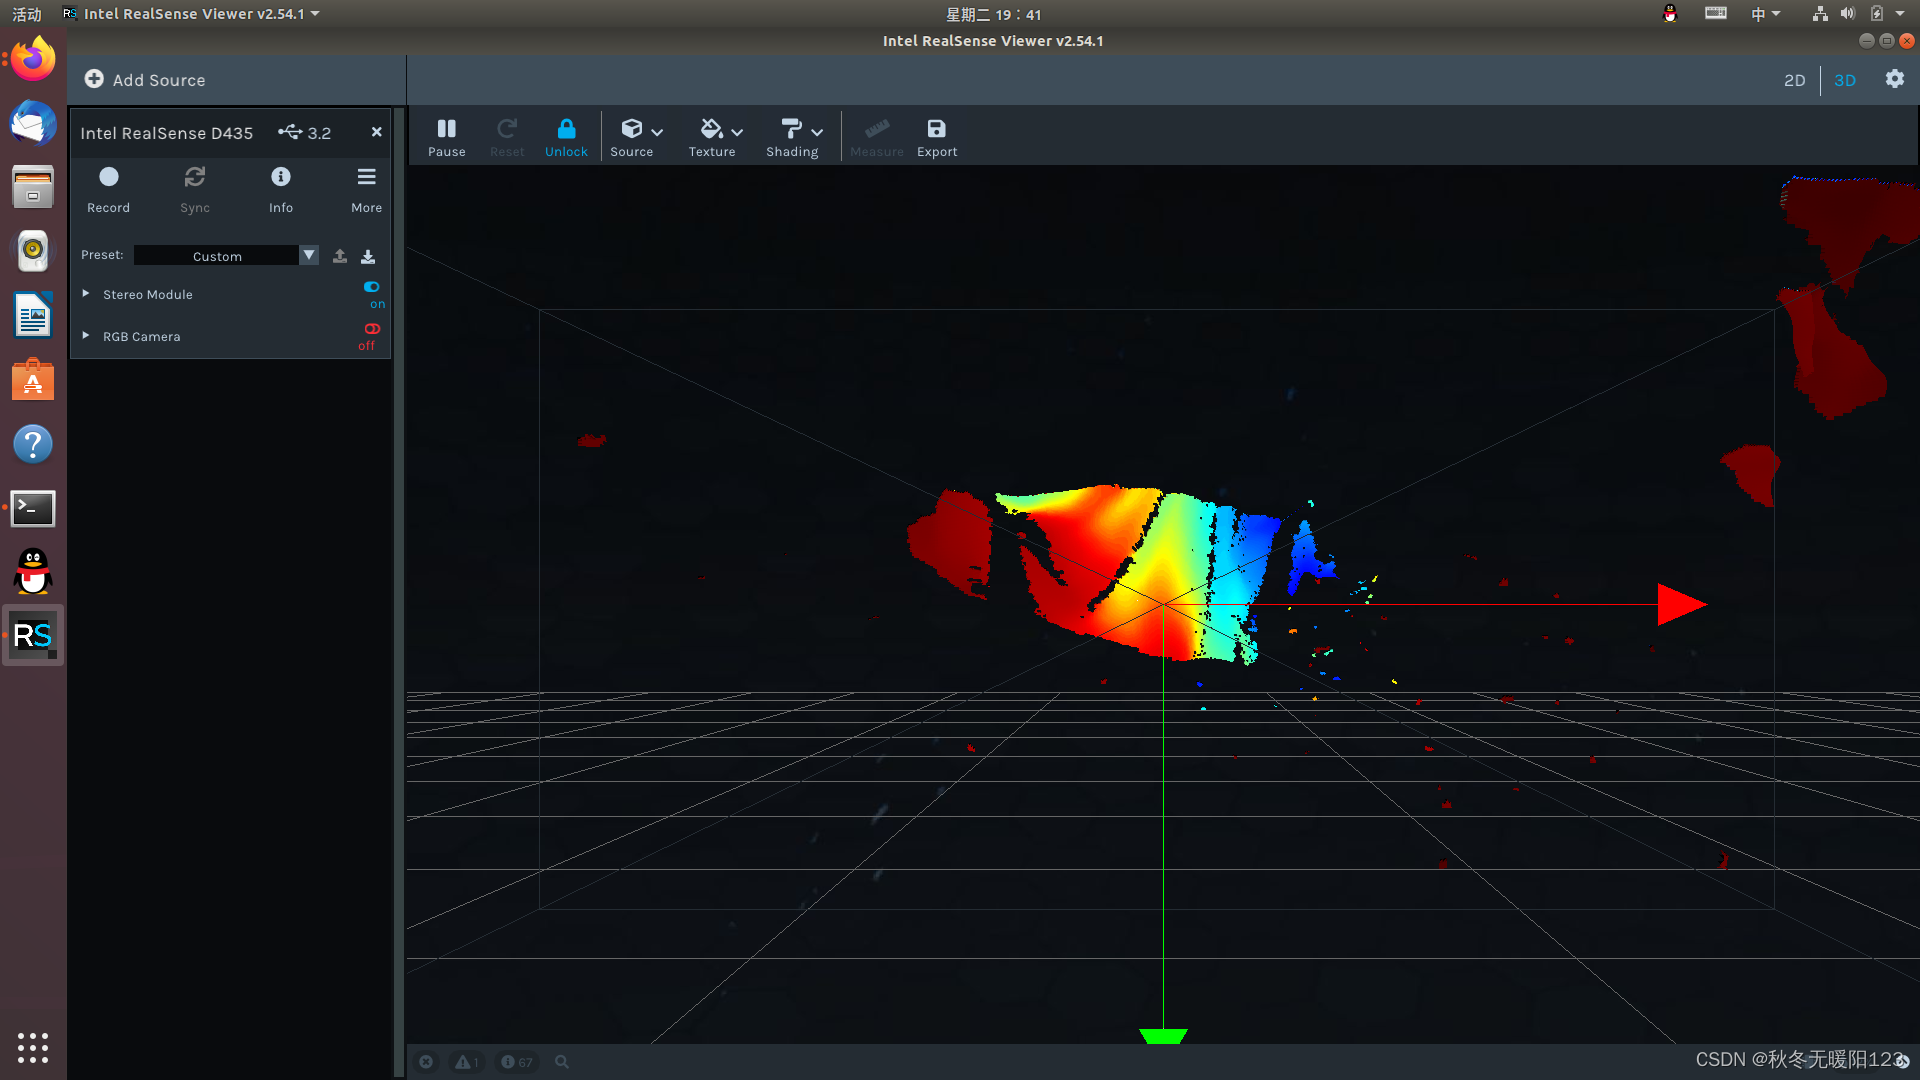This screenshot has width=1920, height=1080.
Task: Switch to 2D view tab
Action: click(x=1794, y=80)
